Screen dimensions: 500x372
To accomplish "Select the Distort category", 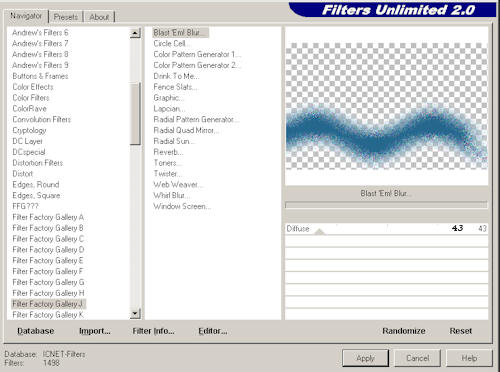I will (x=23, y=174).
